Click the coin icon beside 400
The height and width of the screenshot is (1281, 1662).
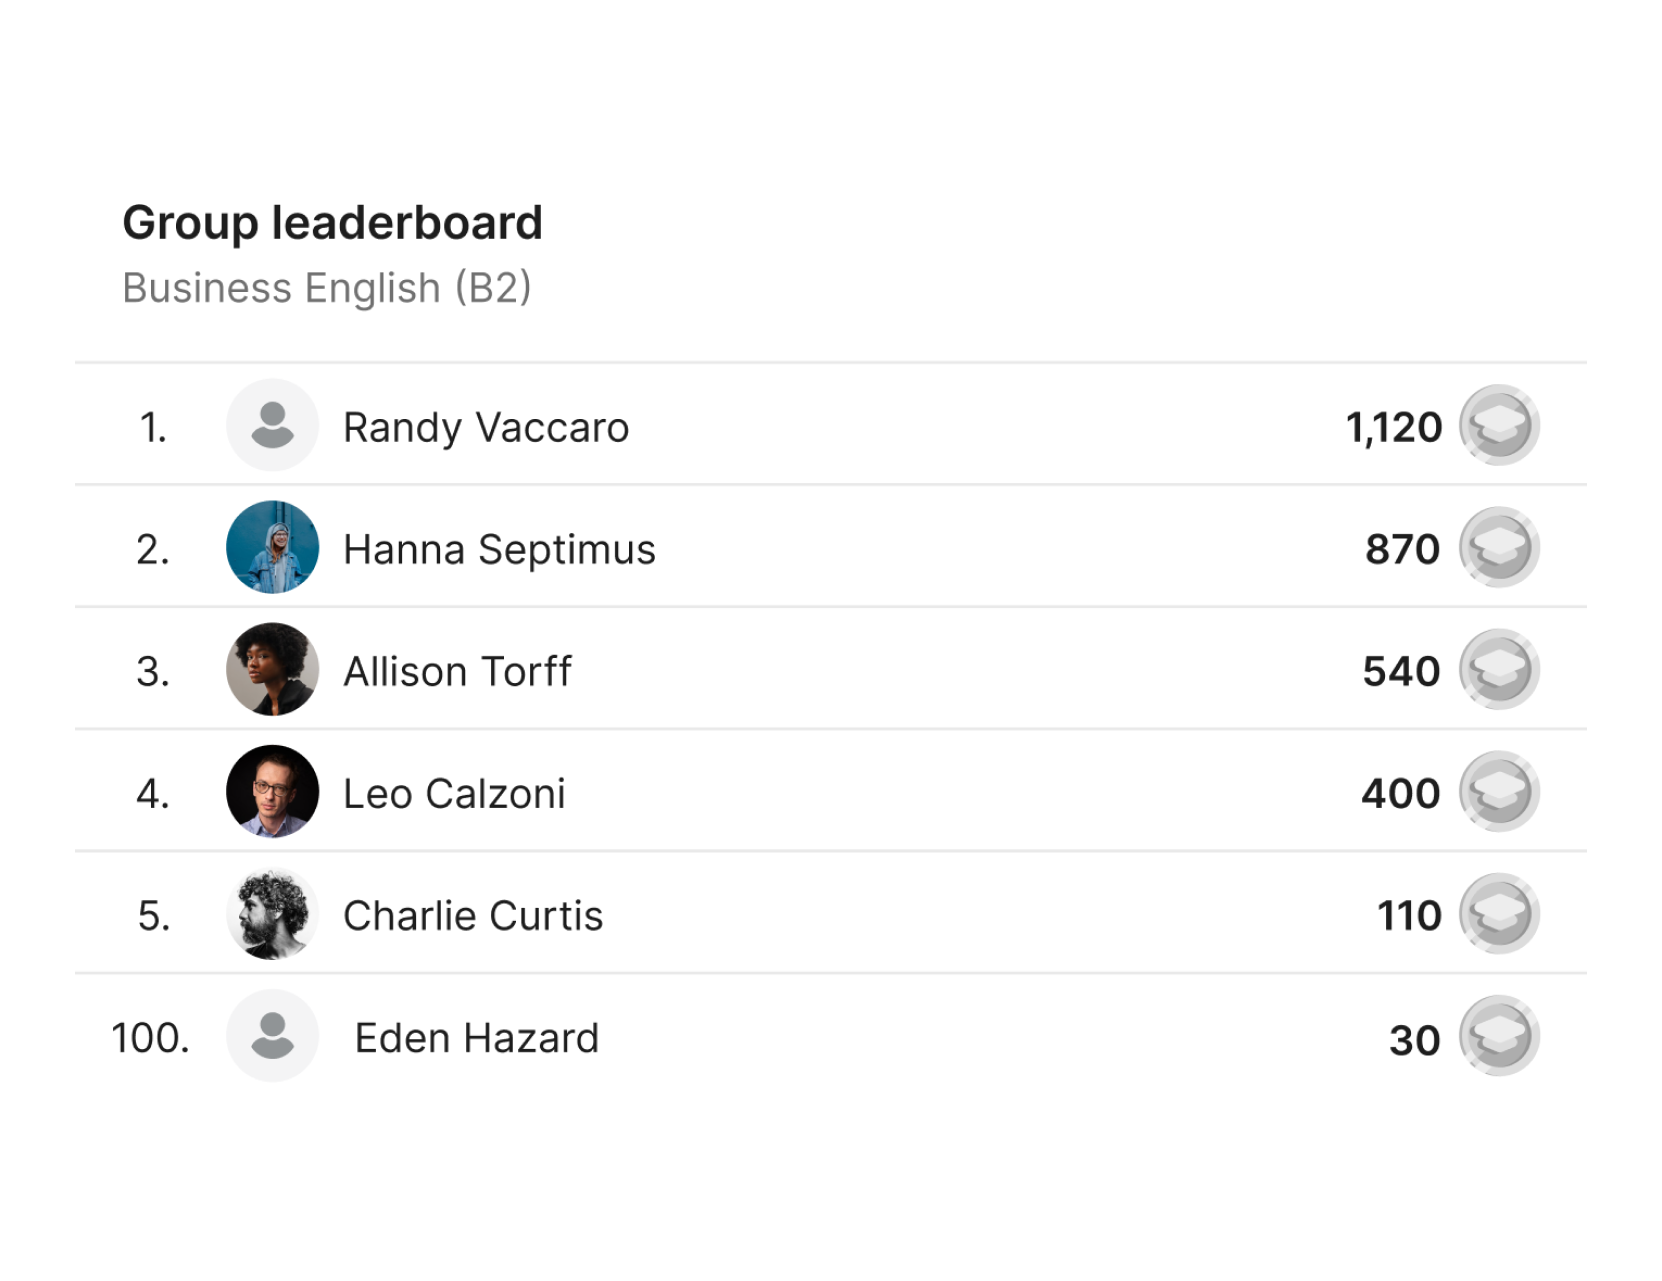pyautogui.click(x=1498, y=791)
